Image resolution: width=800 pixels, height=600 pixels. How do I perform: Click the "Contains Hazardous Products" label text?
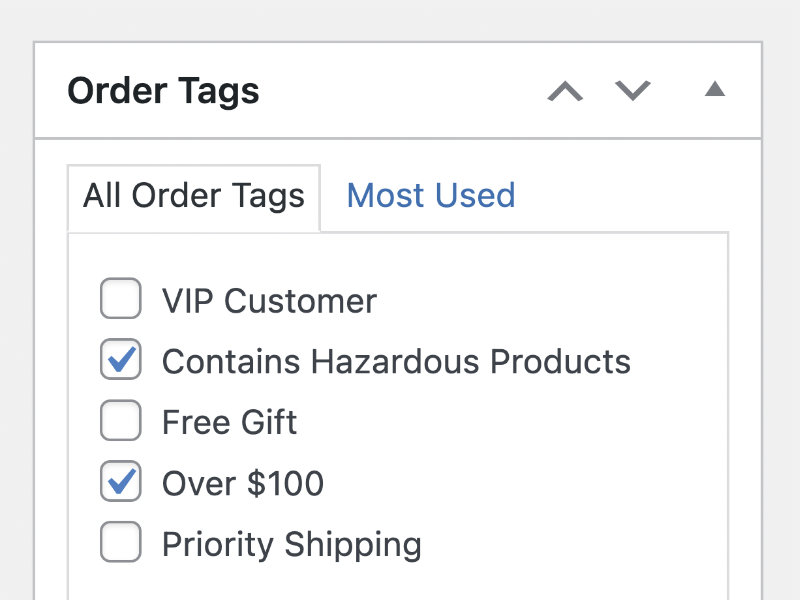click(396, 361)
